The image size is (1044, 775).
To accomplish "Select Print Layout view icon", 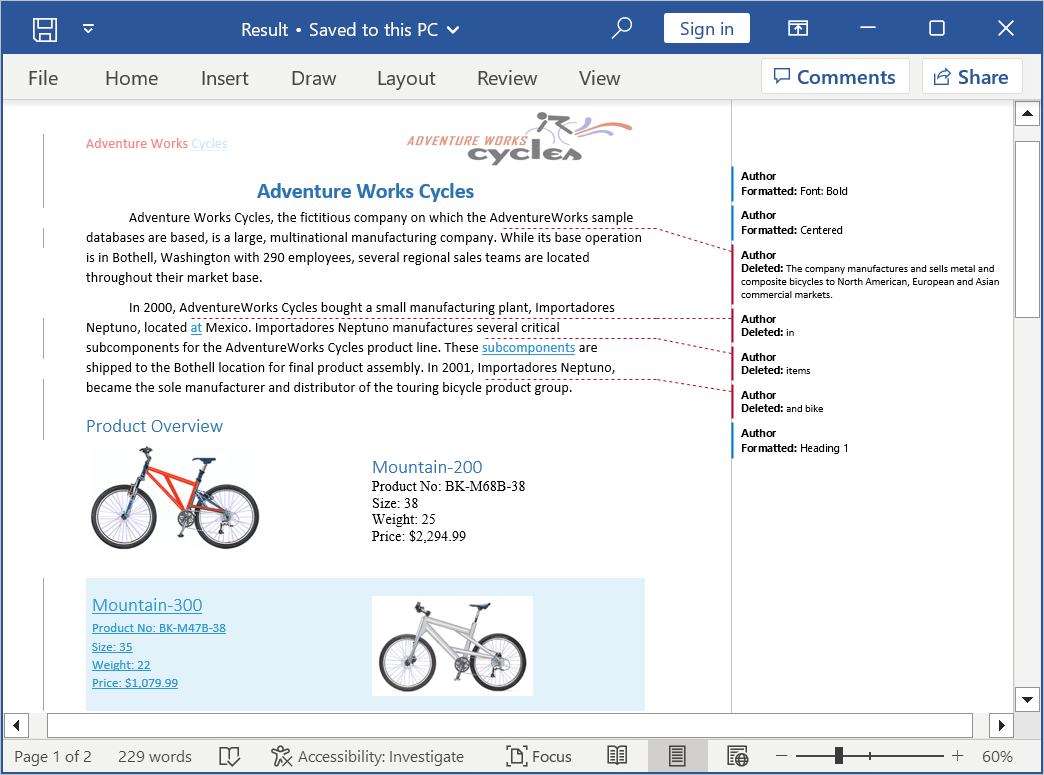I will pyautogui.click(x=677, y=756).
